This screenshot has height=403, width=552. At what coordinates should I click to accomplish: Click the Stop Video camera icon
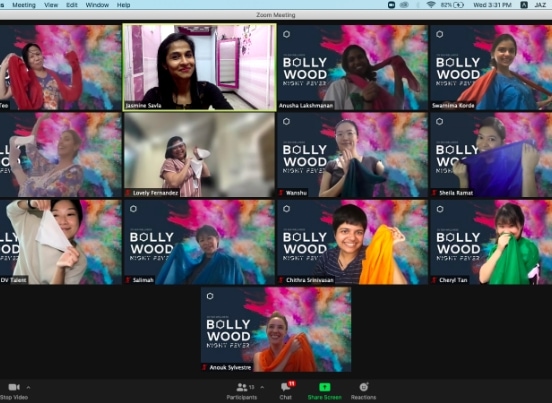point(14,387)
